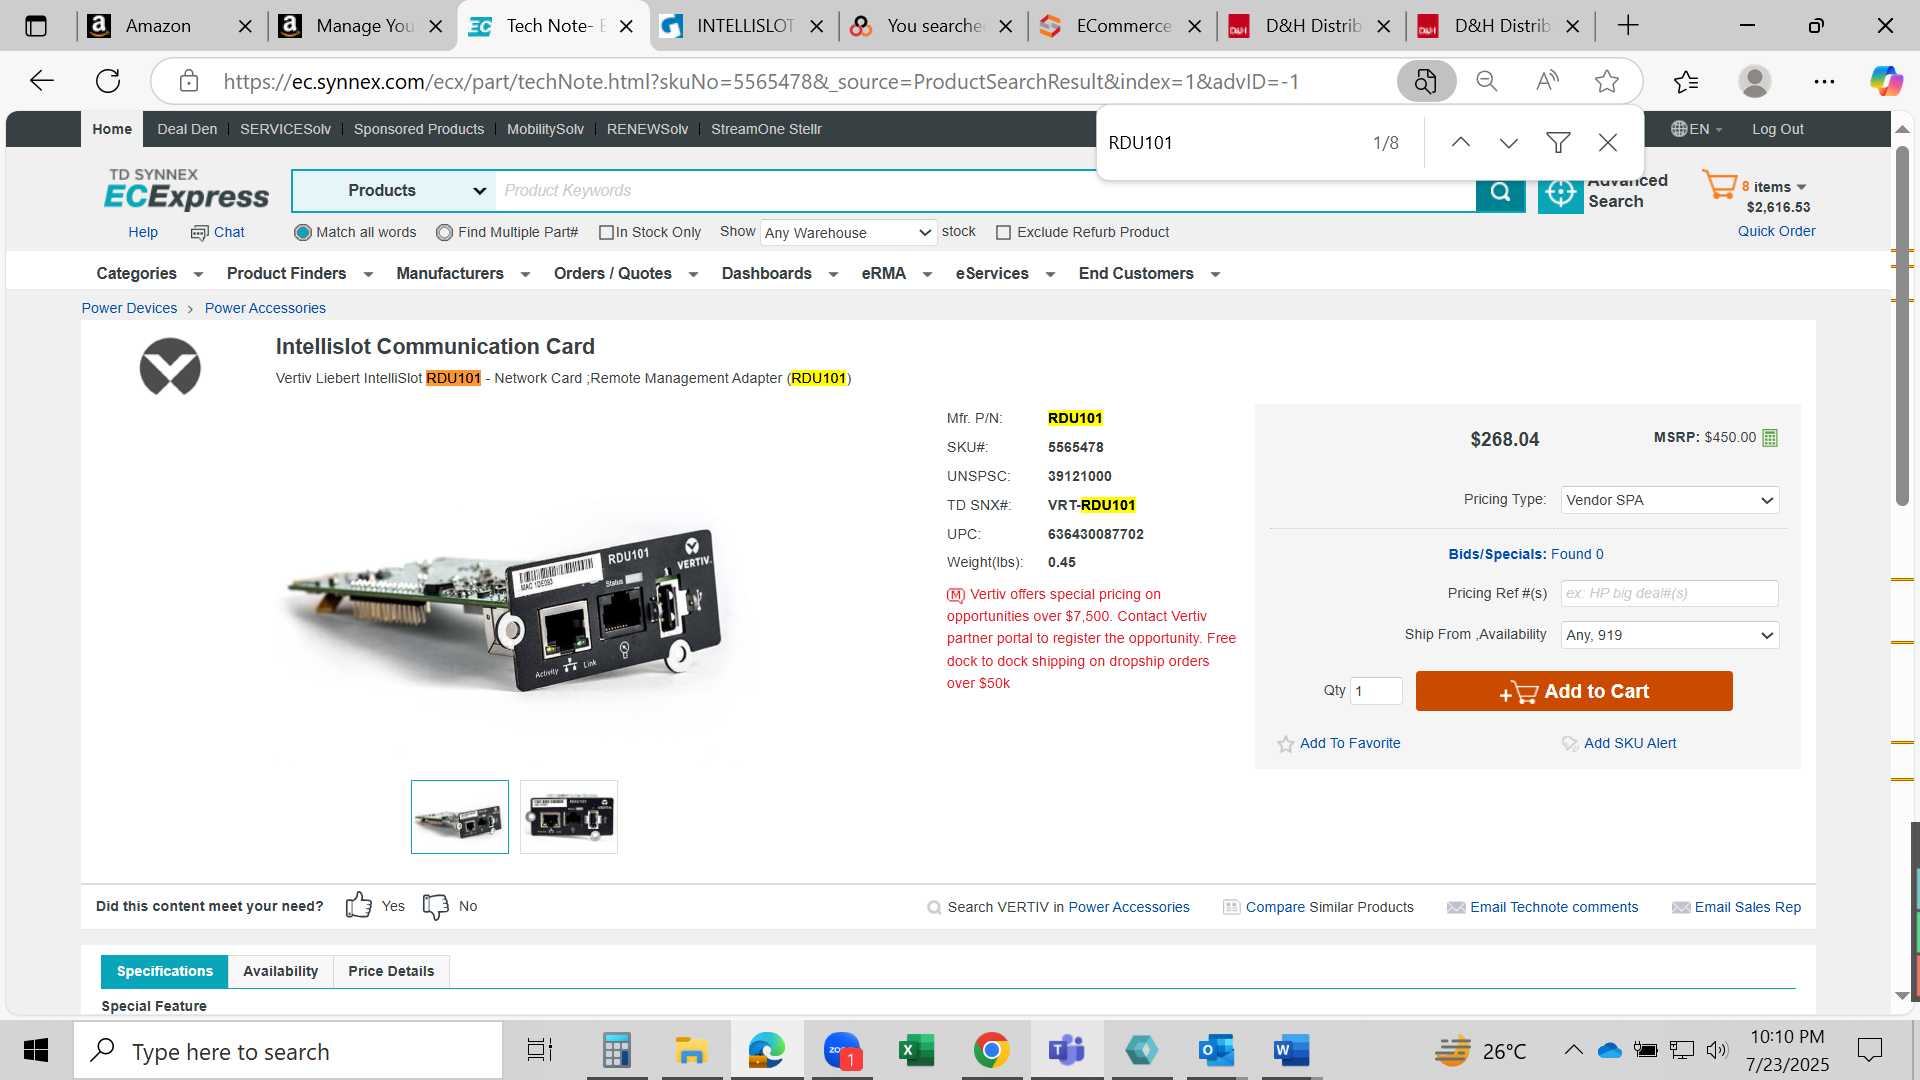Image resolution: width=1920 pixels, height=1080 pixels.
Task: Go to previous find result
Action: point(1461,143)
